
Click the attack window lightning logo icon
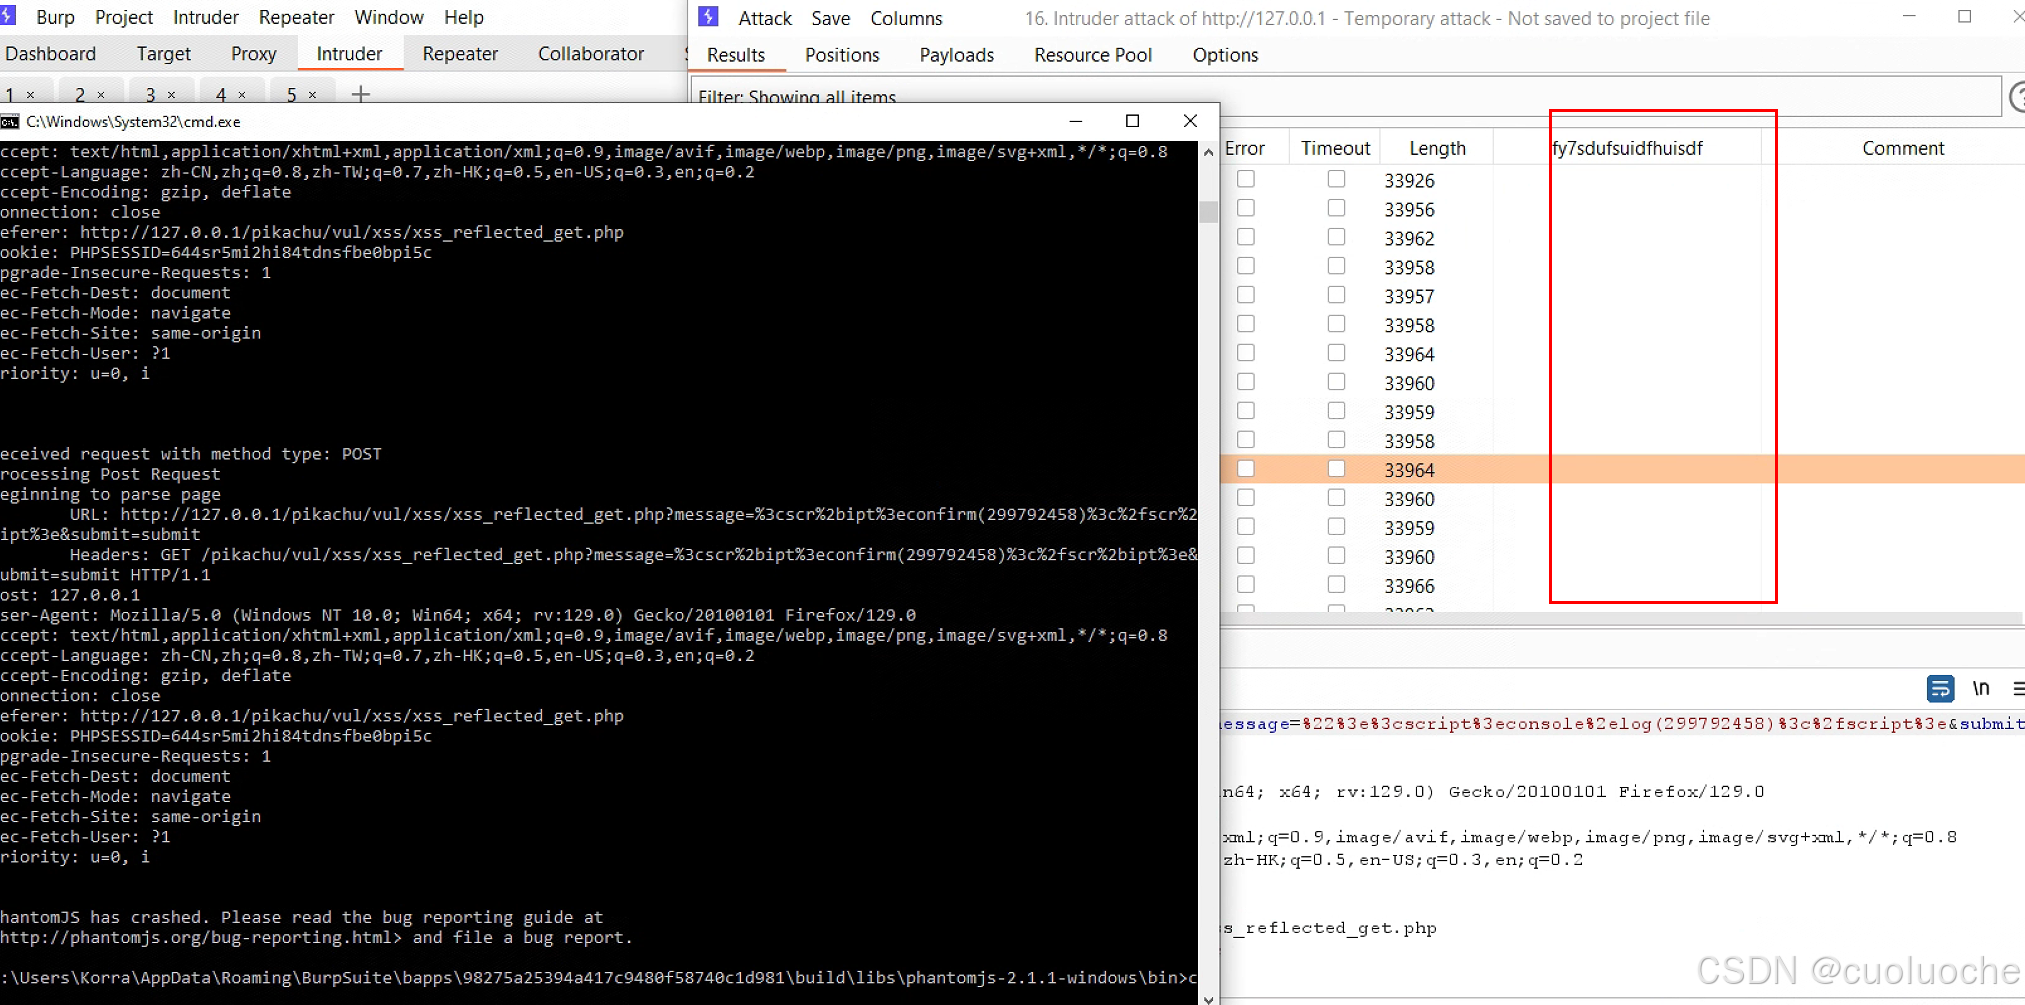708,16
